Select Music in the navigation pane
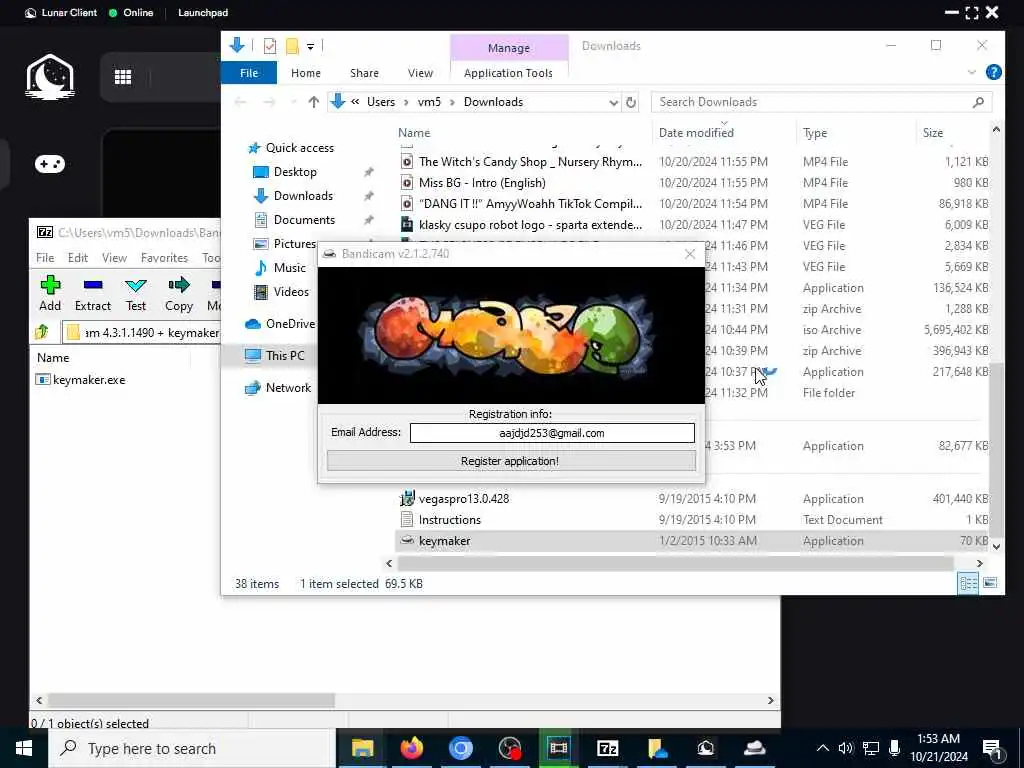This screenshot has width=1024, height=768. 289,268
